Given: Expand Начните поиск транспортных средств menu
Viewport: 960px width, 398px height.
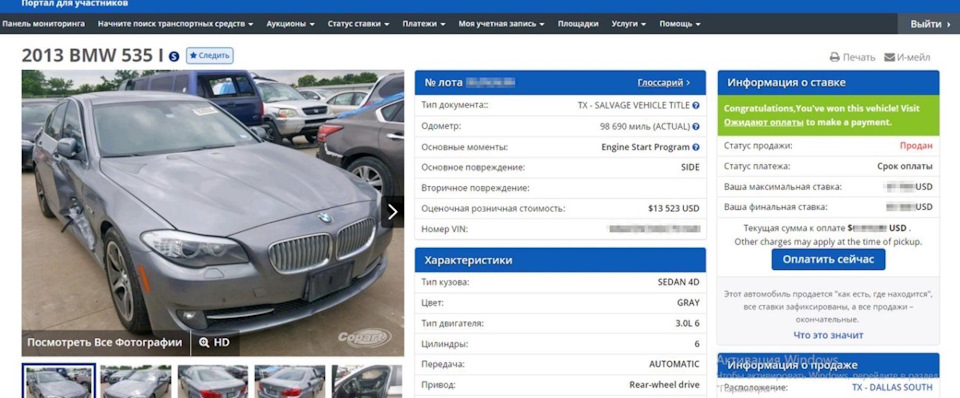Looking at the screenshot, I should pos(175,24).
